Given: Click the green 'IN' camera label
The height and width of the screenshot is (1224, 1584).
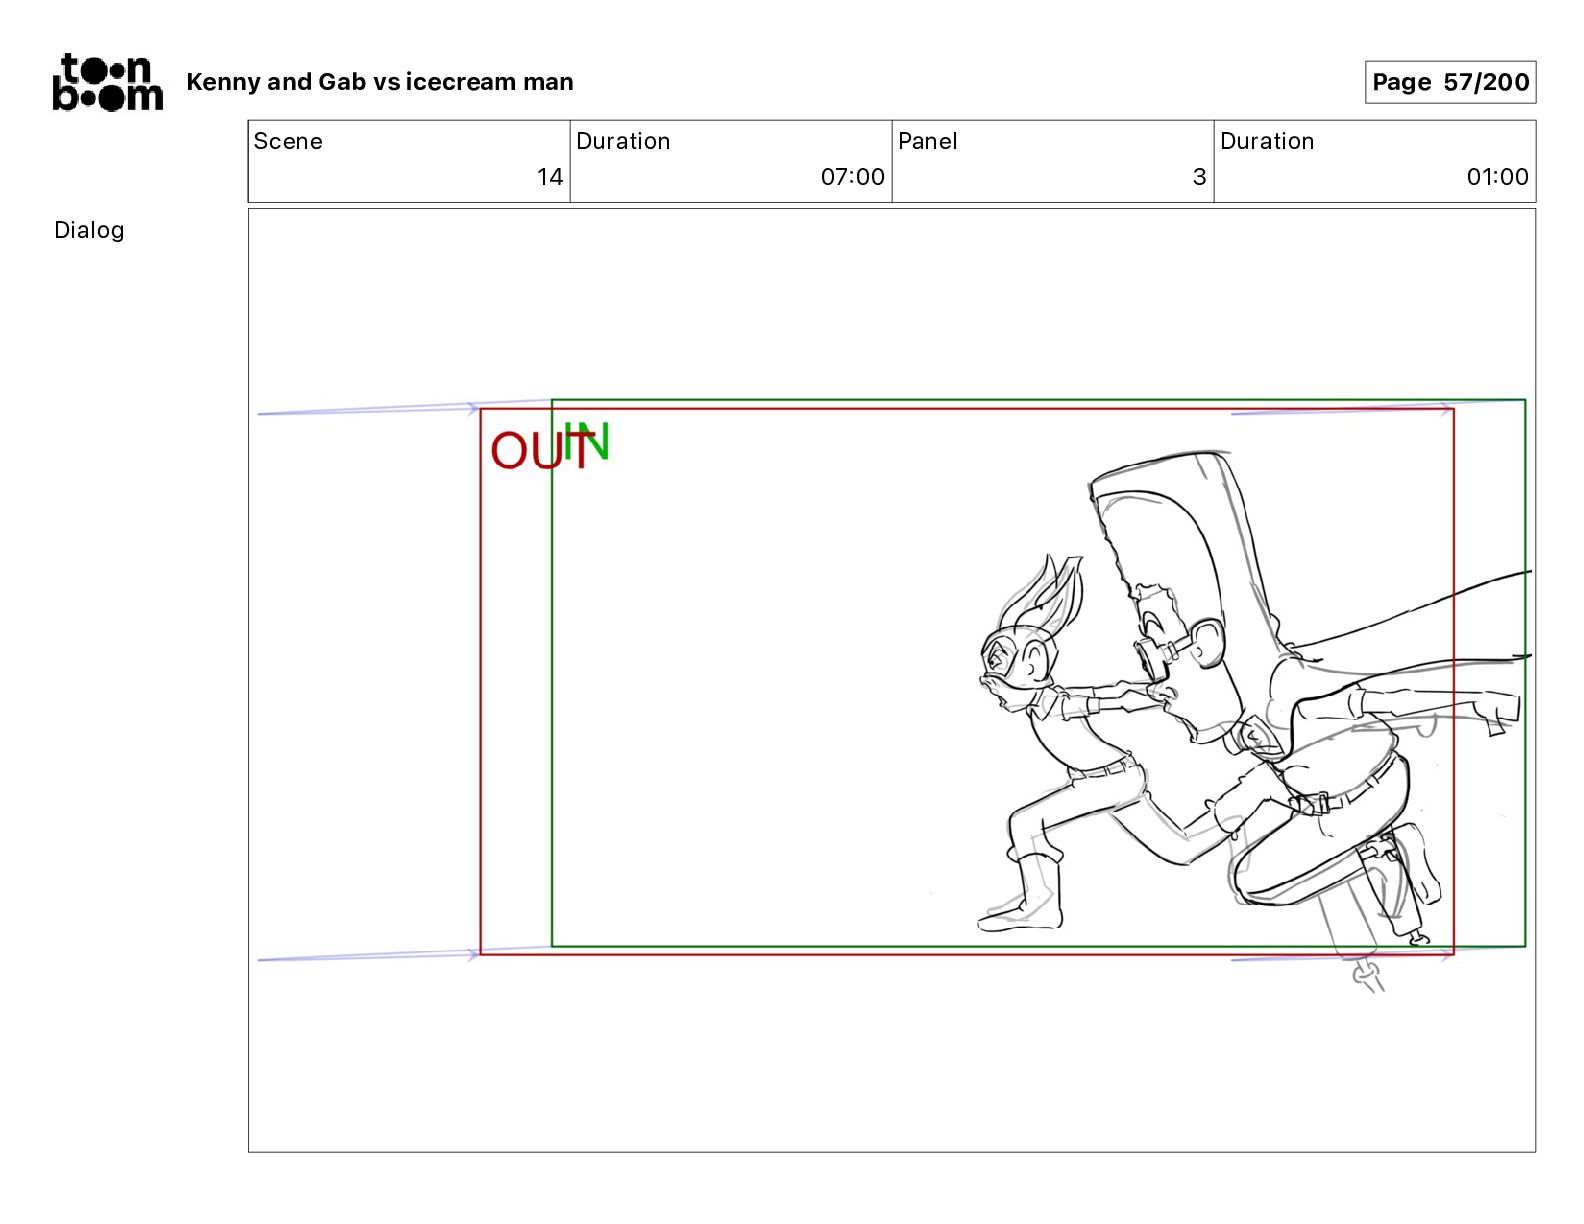Looking at the screenshot, I should pyautogui.click(x=586, y=442).
